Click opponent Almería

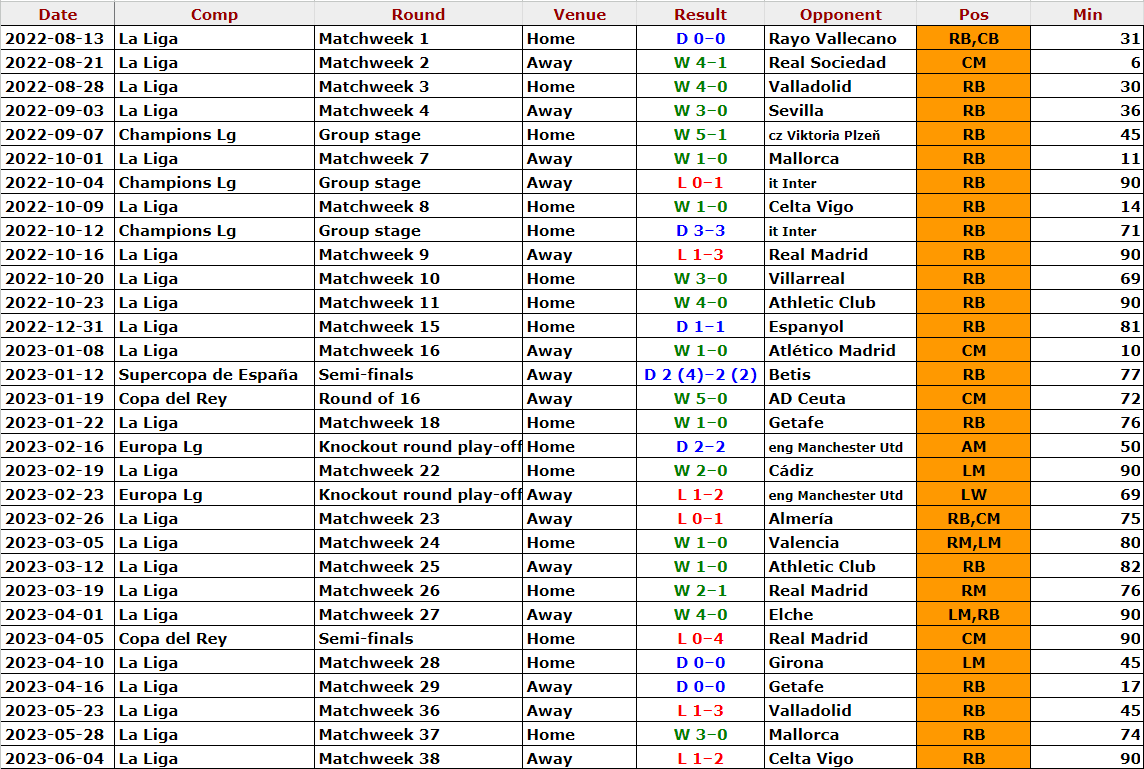[x=840, y=519]
